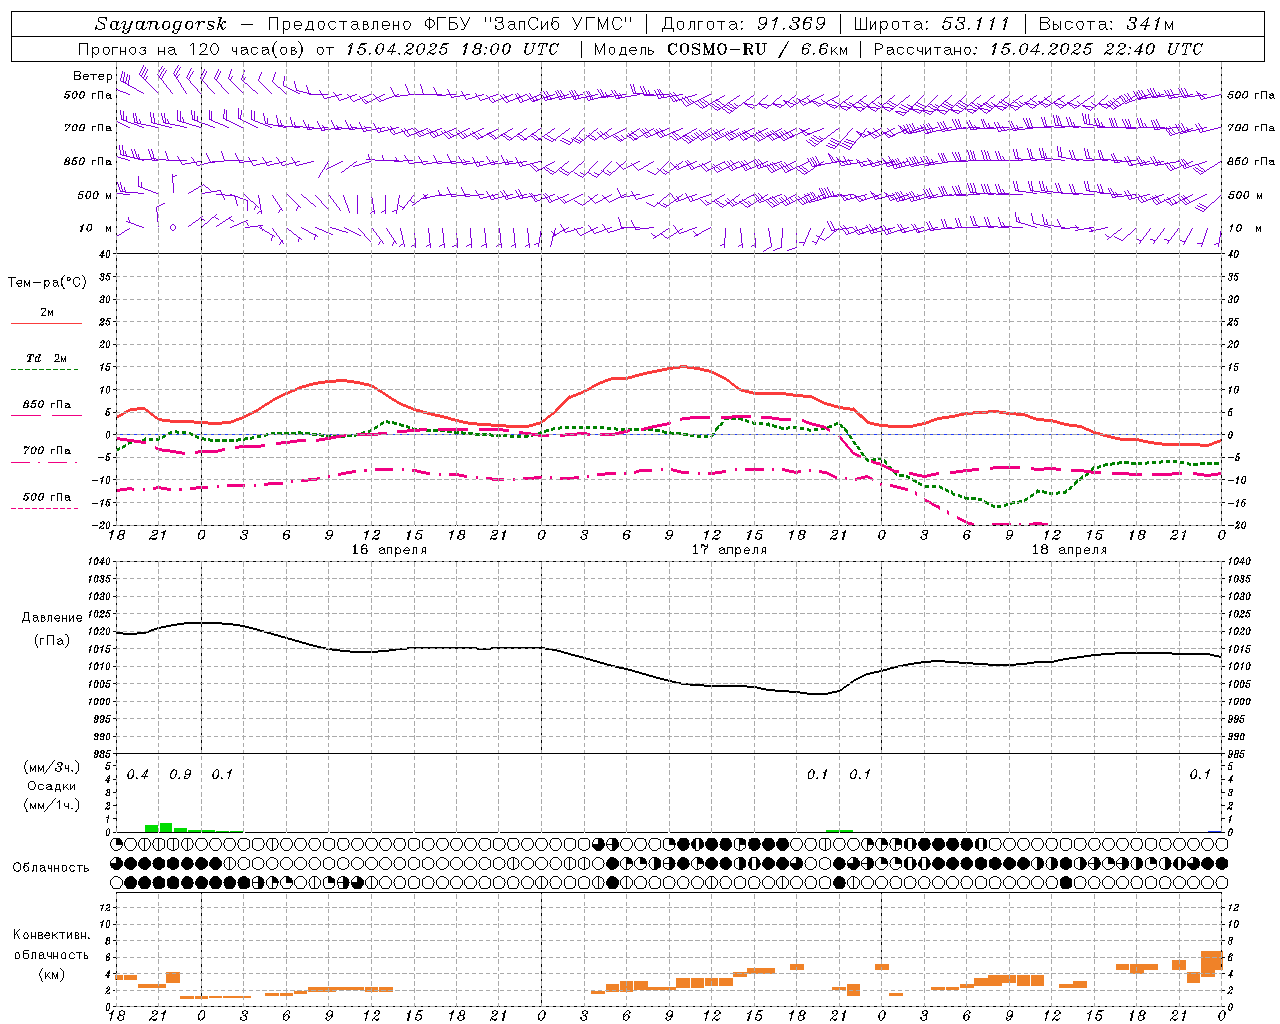
Task: Click the 'Прогноз на 120 часа(ов)' forecast text
Action: click(x=192, y=49)
